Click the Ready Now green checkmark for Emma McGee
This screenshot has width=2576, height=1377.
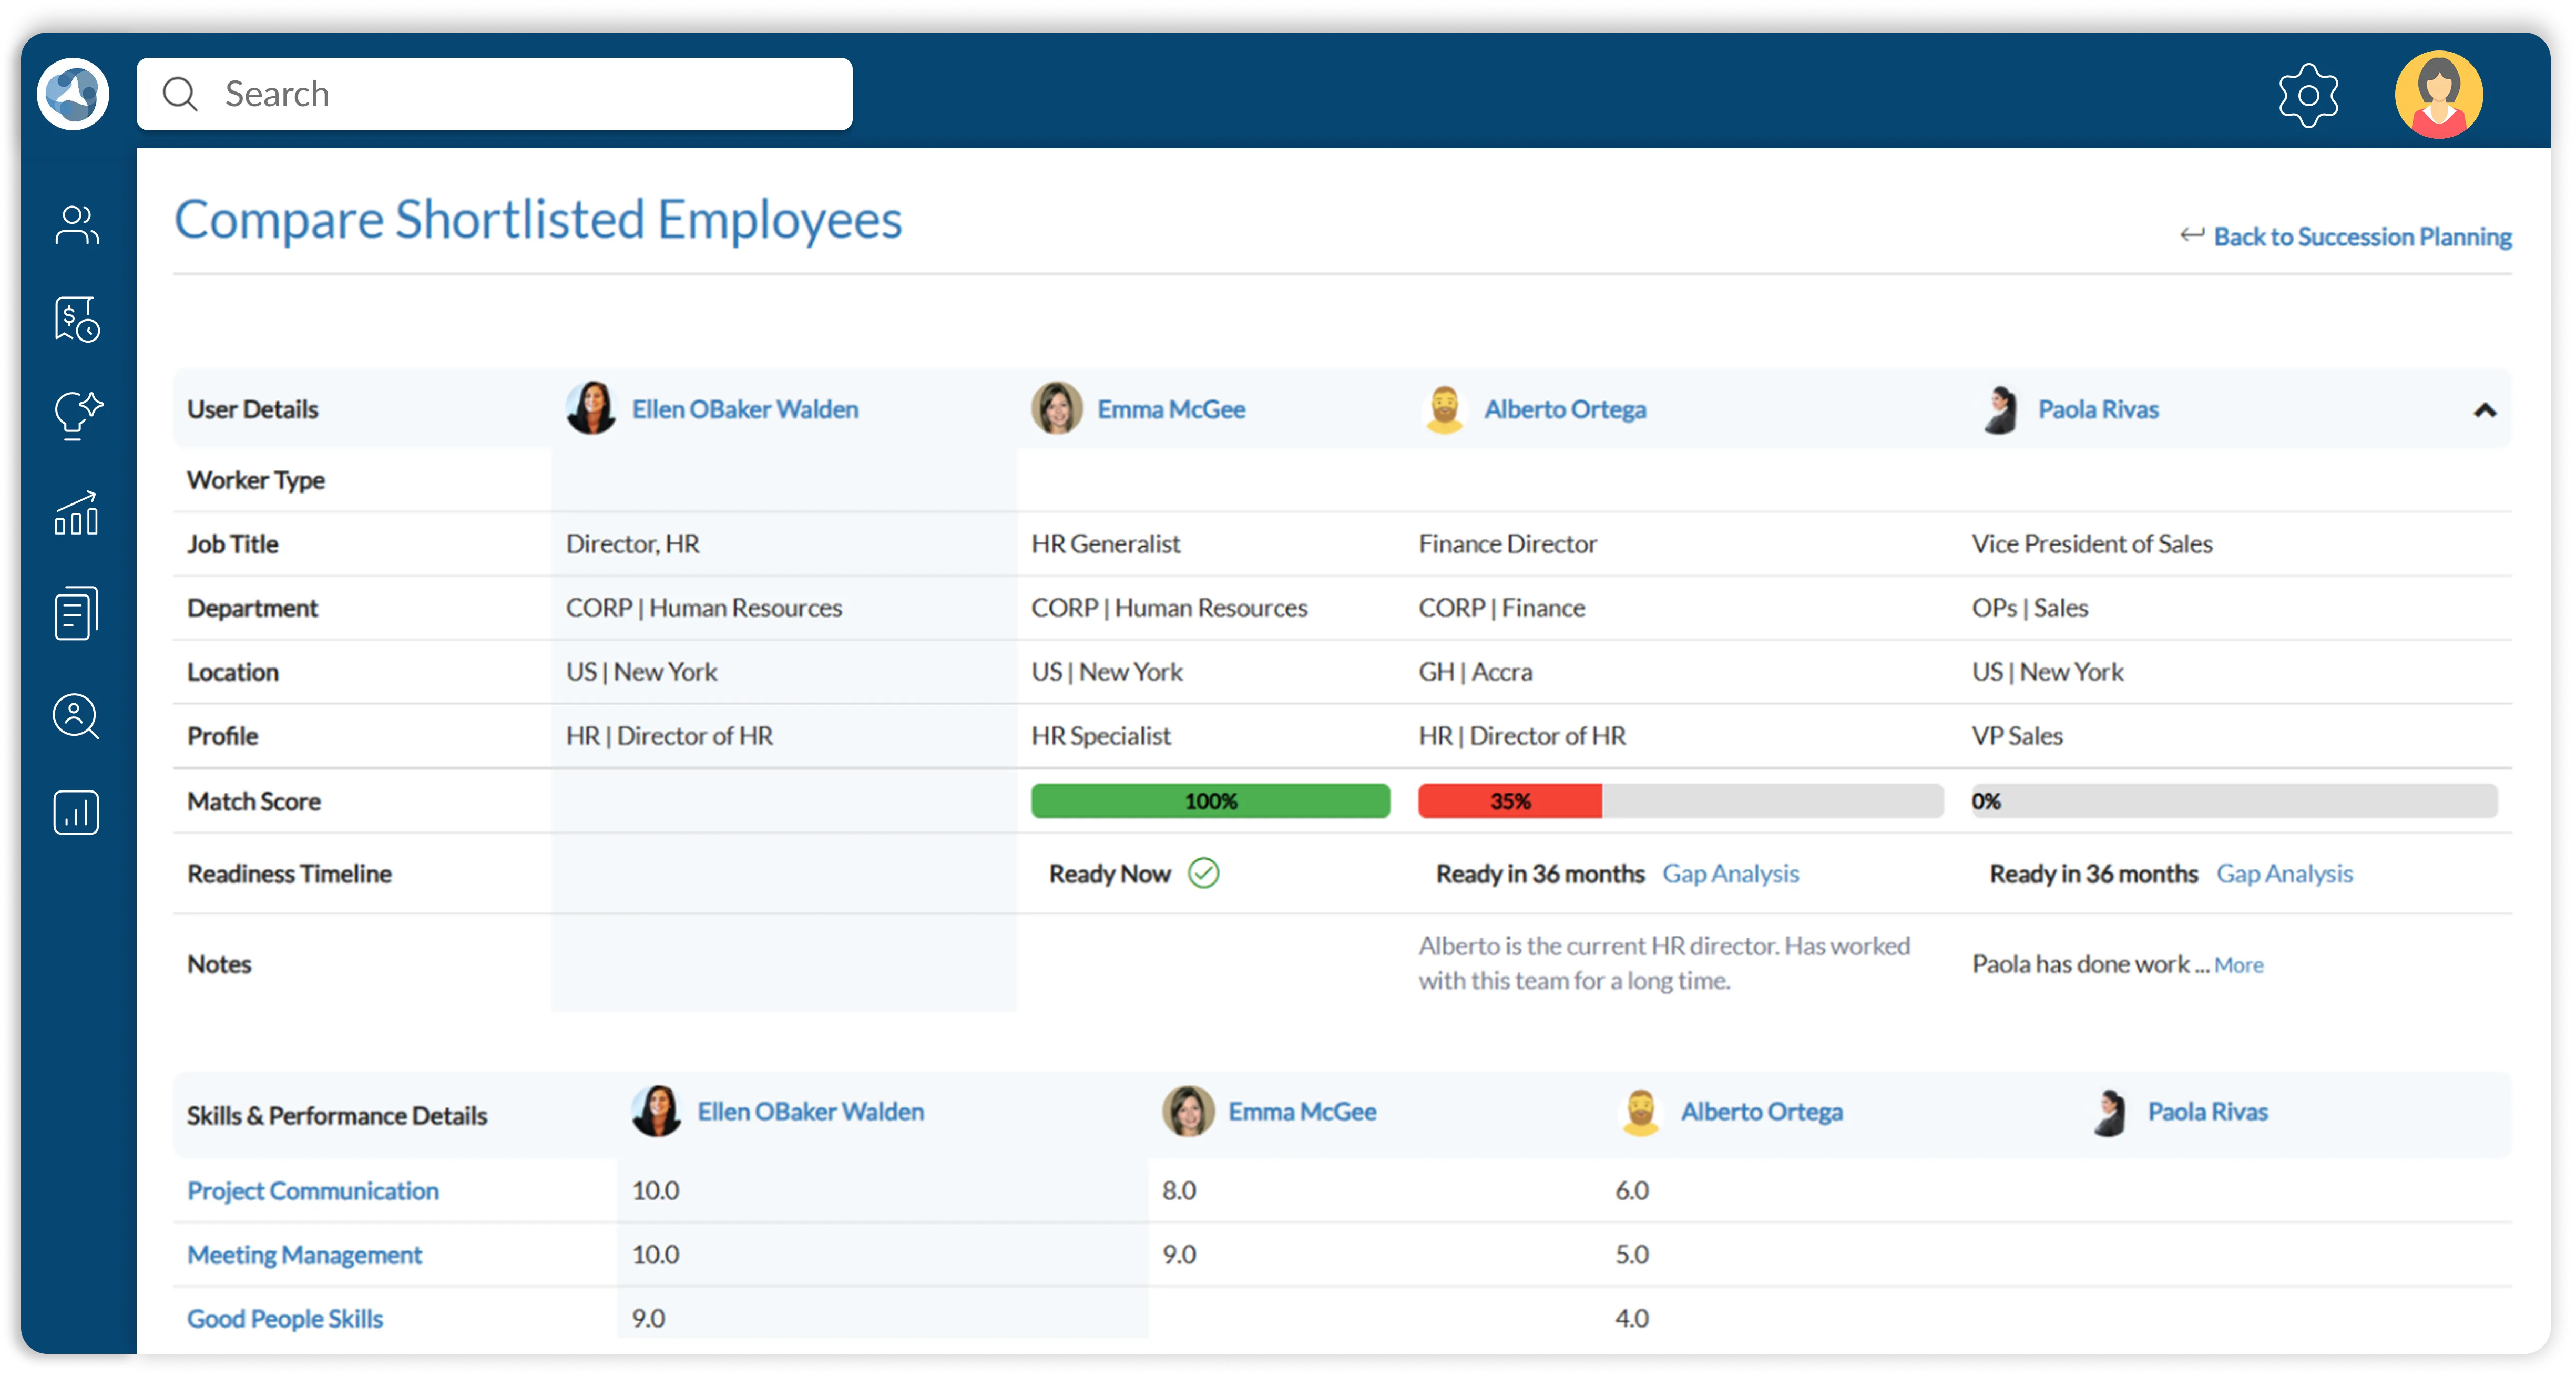point(1203,873)
